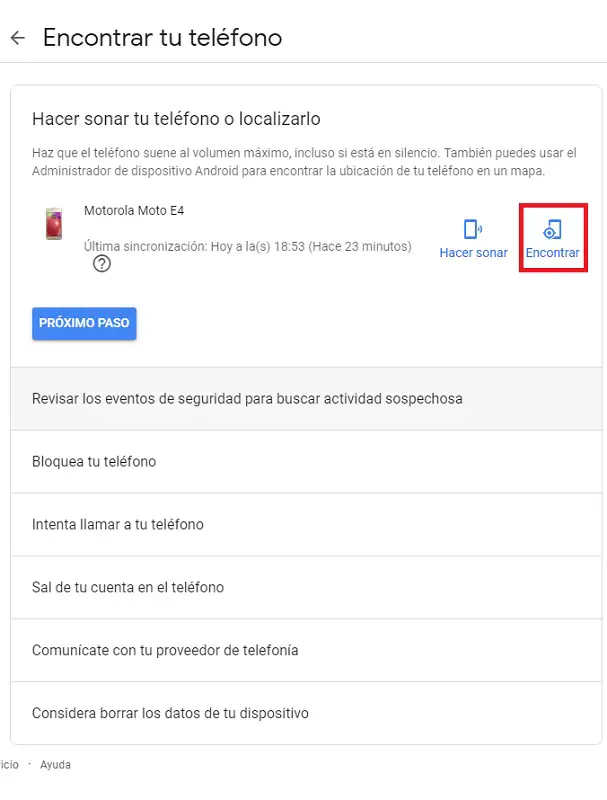Select the Encontrar locate device icon
607x800 pixels.
click(x=552, y=230)
